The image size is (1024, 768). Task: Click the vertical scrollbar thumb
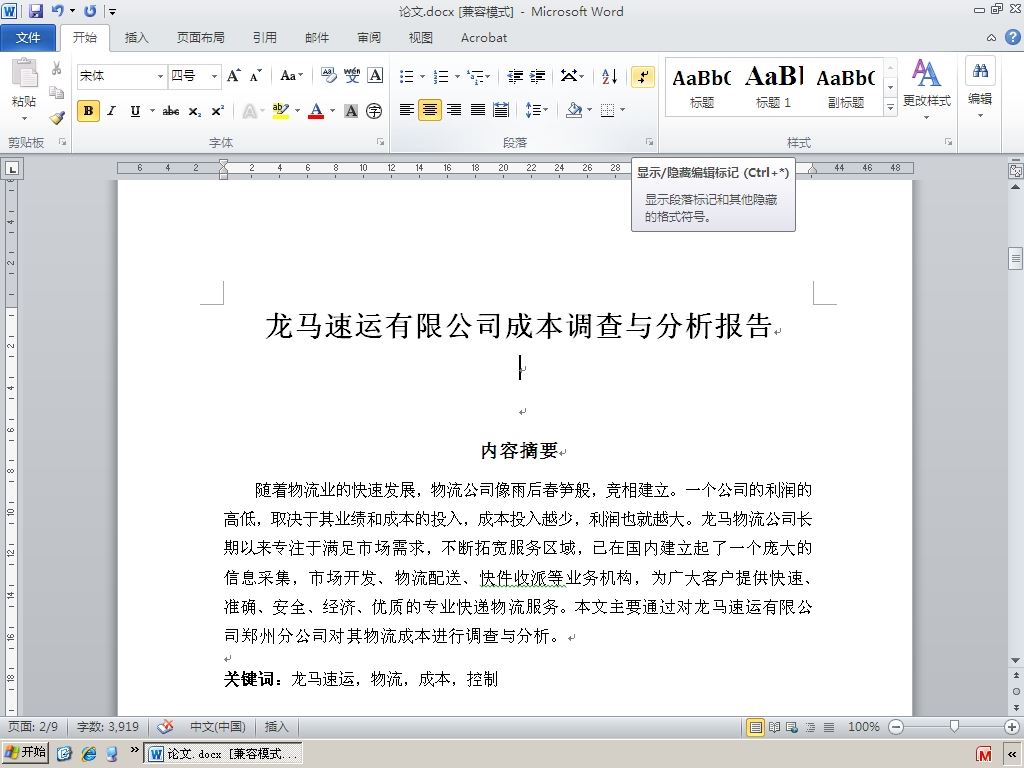1016,258
